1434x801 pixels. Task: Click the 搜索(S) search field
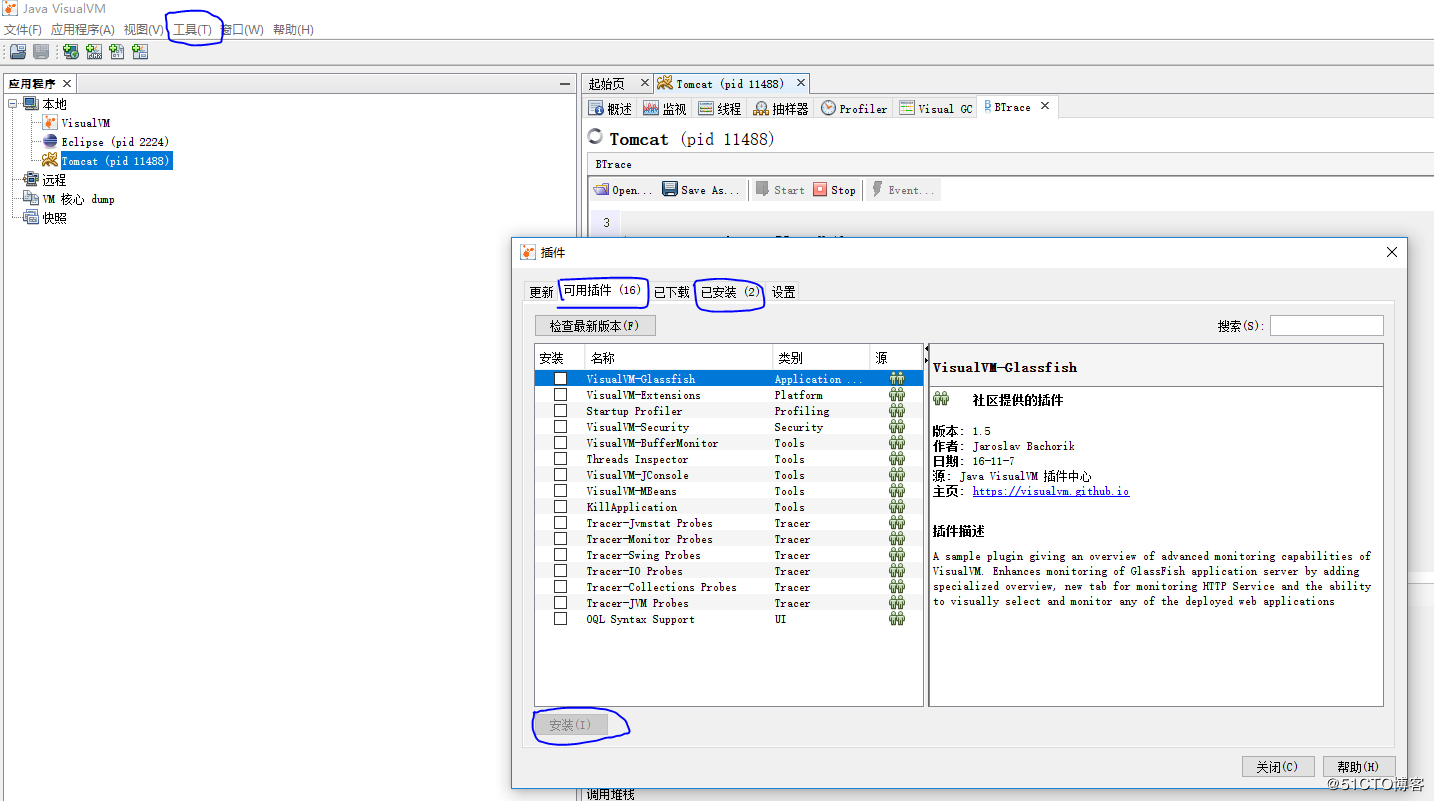point(1327,325)
